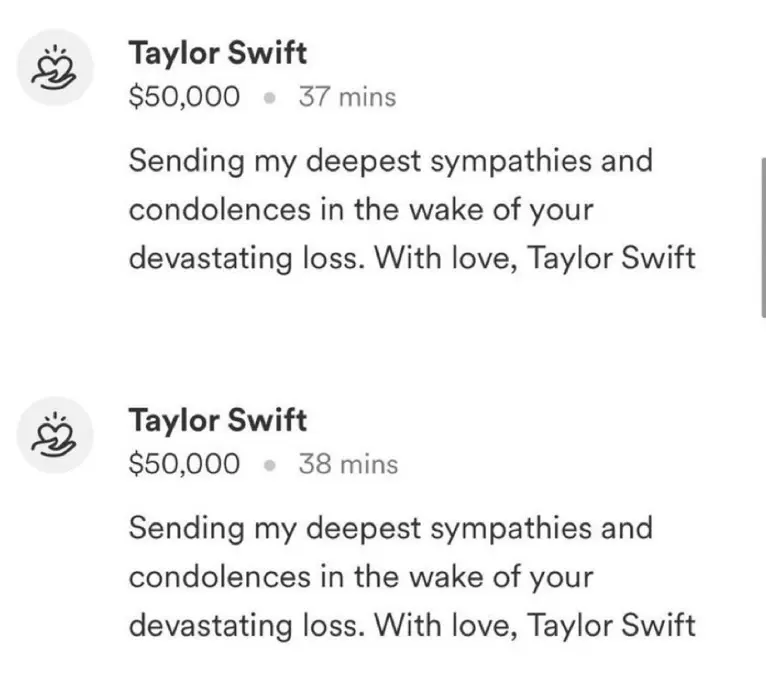Click the vertical scrollbar thumb on the right
The image size is (766, 690).
762,236
